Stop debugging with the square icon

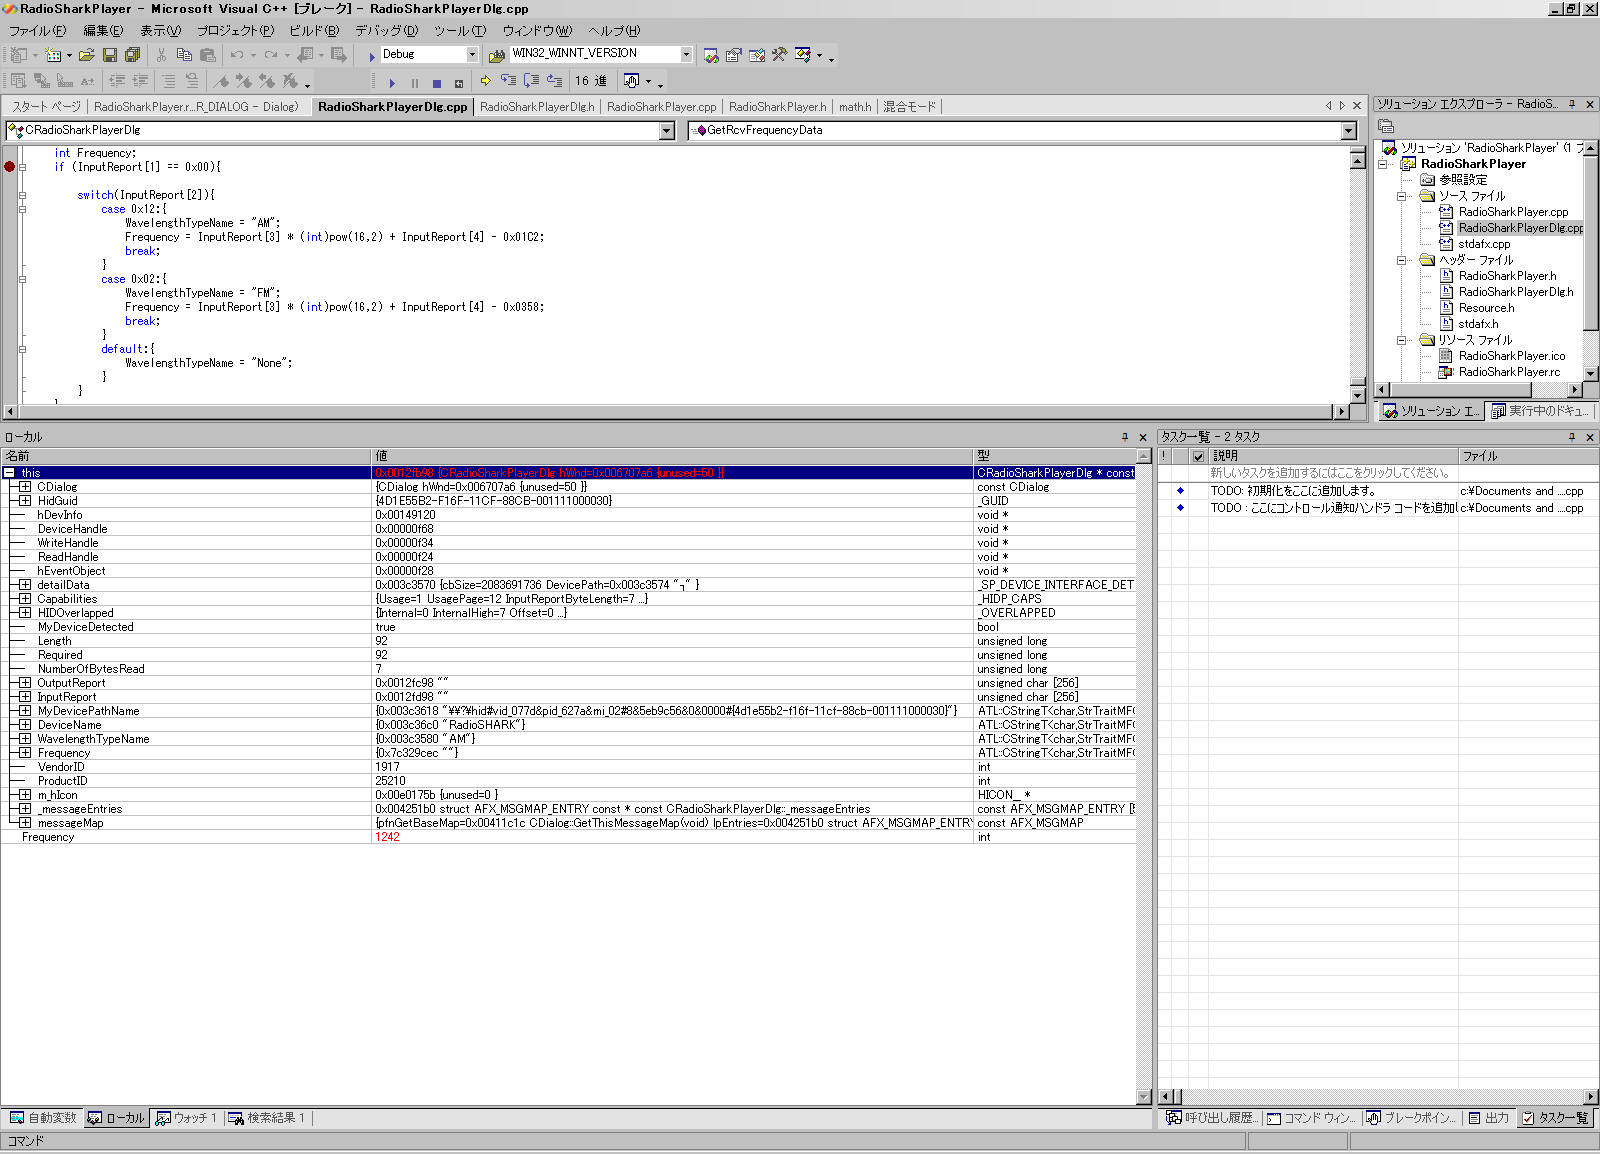coord(437,82)
